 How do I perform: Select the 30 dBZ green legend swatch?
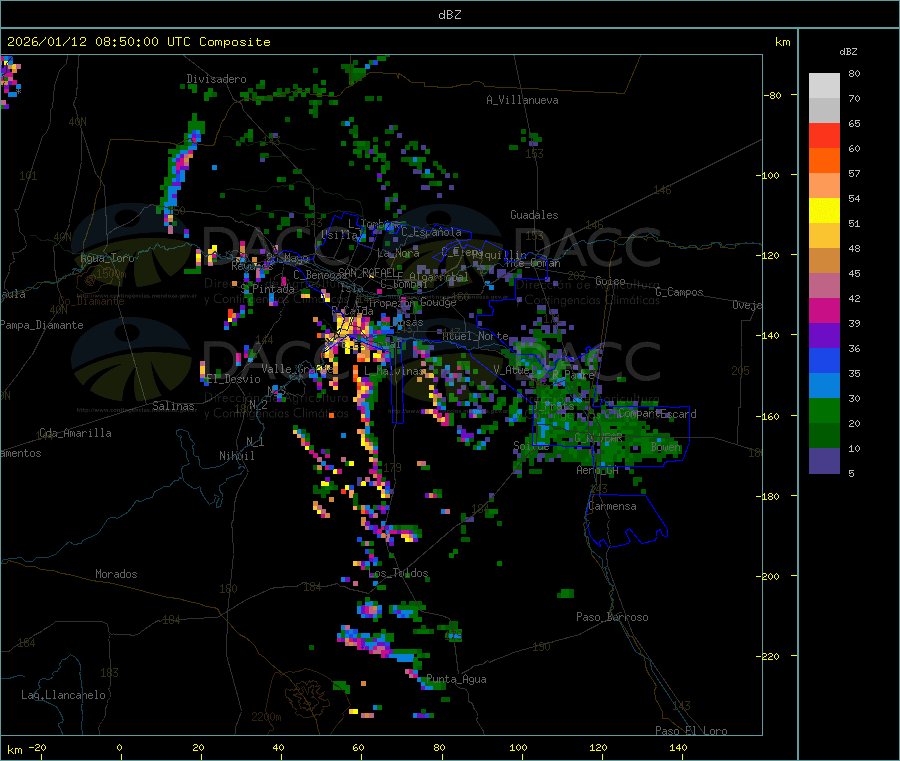[x=824, y=410]
